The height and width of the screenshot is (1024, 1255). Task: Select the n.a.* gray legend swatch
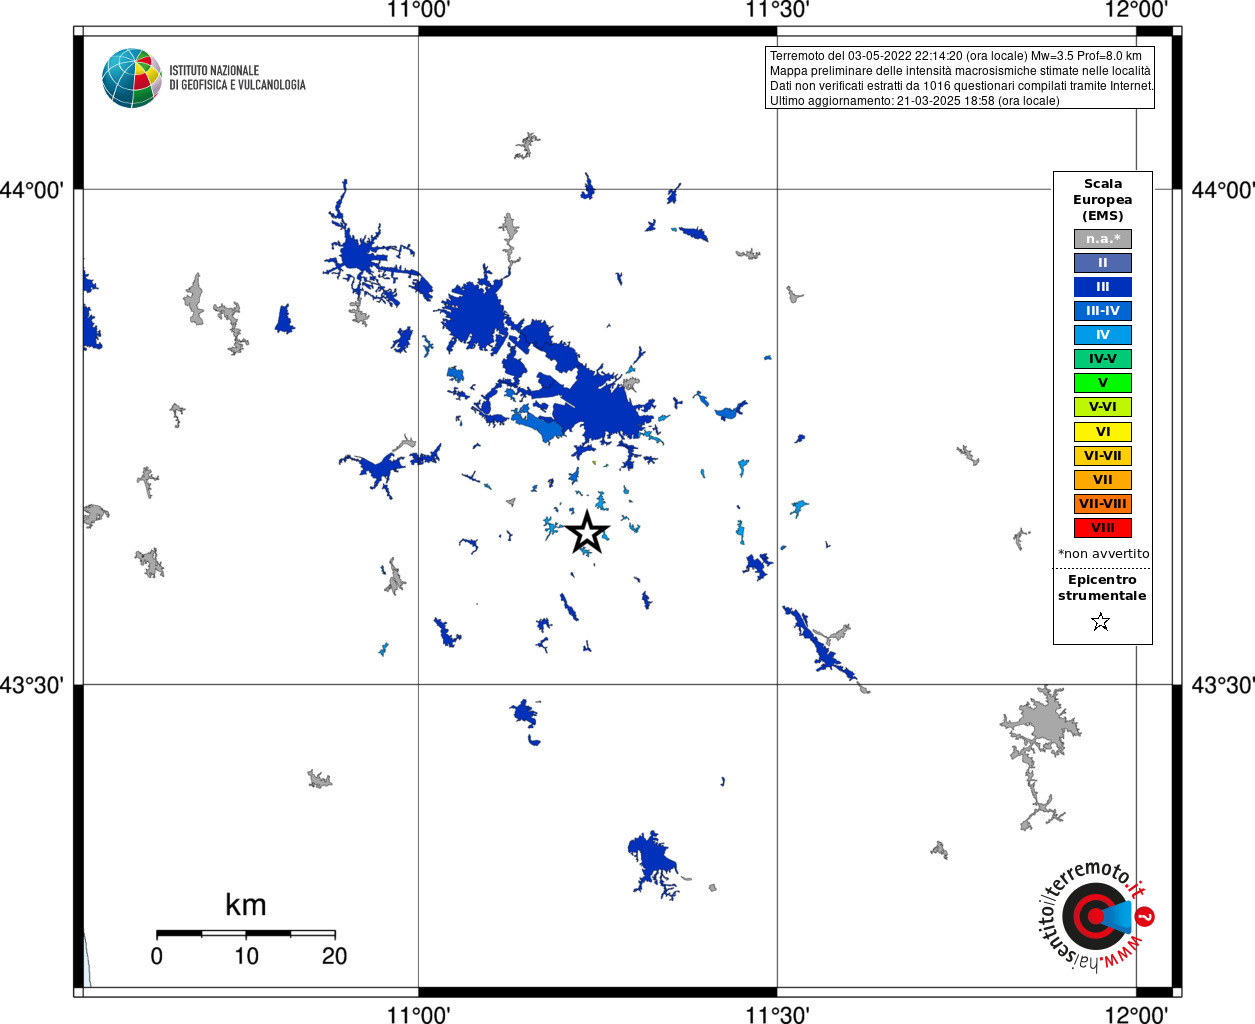(1103, 239)
